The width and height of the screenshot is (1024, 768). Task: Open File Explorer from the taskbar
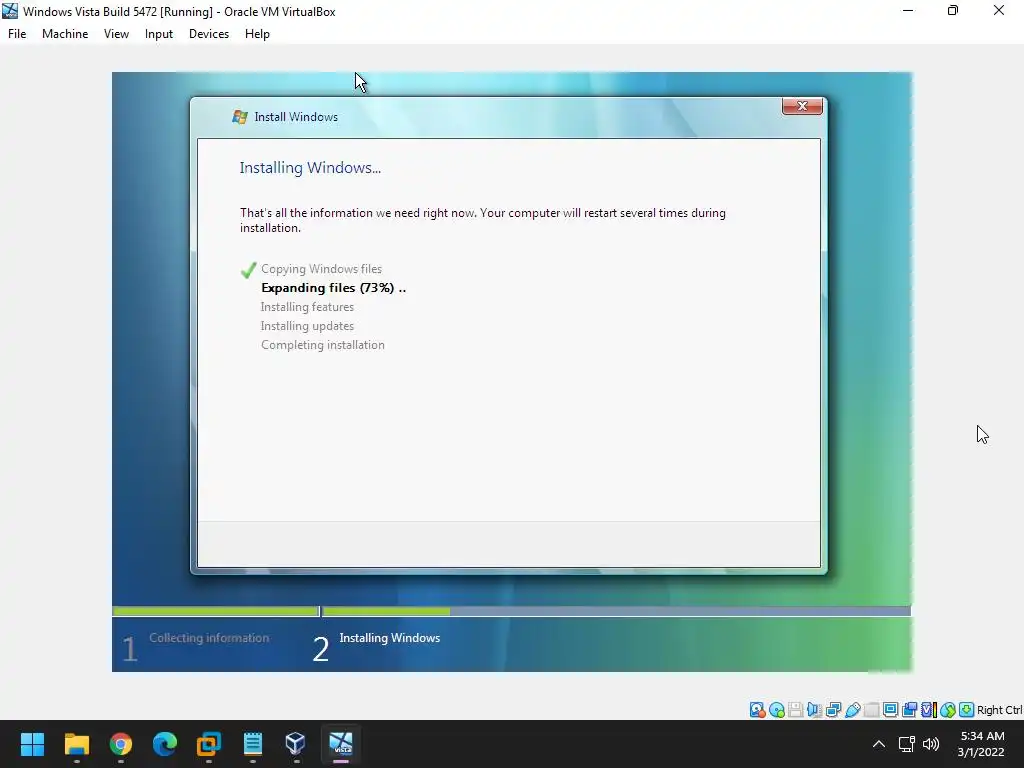(x=76, y=744)
